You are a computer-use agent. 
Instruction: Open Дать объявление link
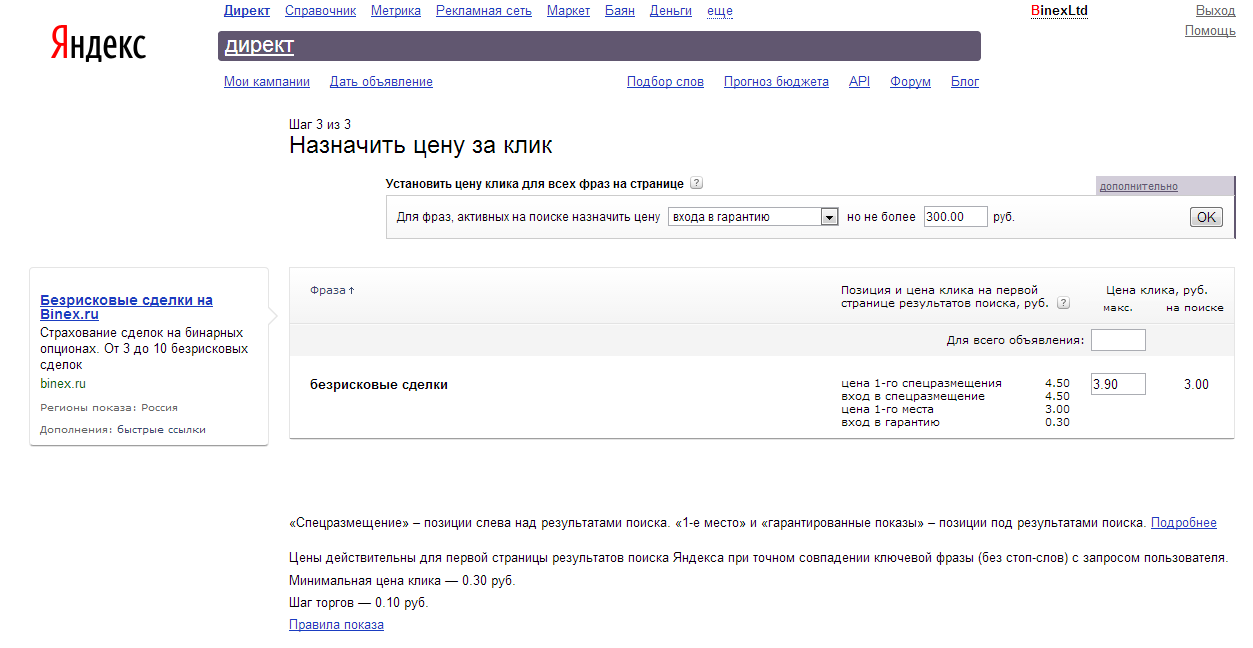381,82
